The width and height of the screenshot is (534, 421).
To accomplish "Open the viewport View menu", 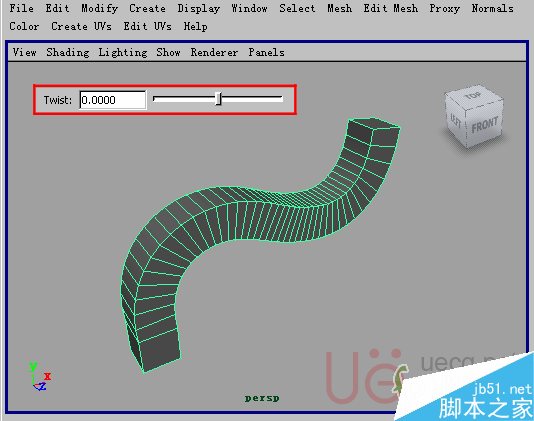I will 25,52.
